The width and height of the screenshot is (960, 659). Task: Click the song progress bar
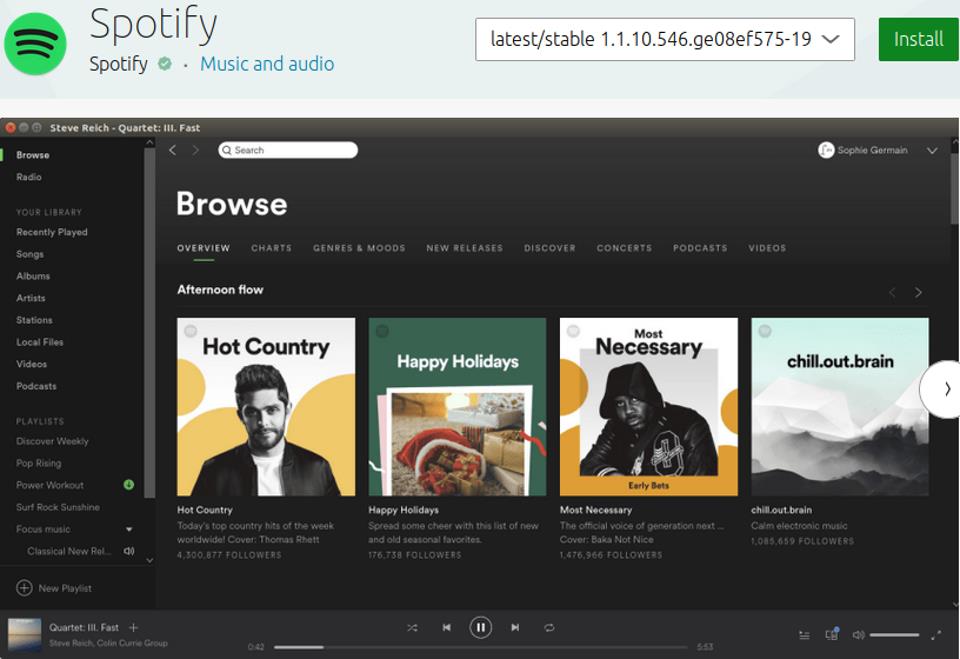(x=481, y=647)
